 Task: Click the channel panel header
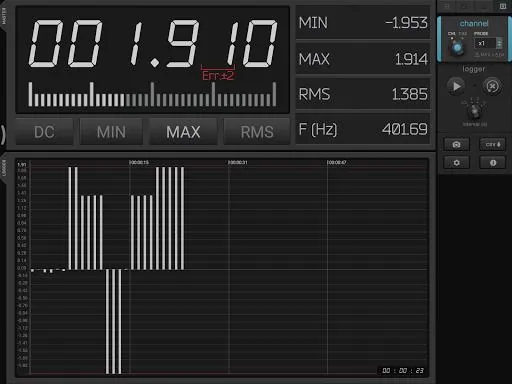(x=474, y=23)
